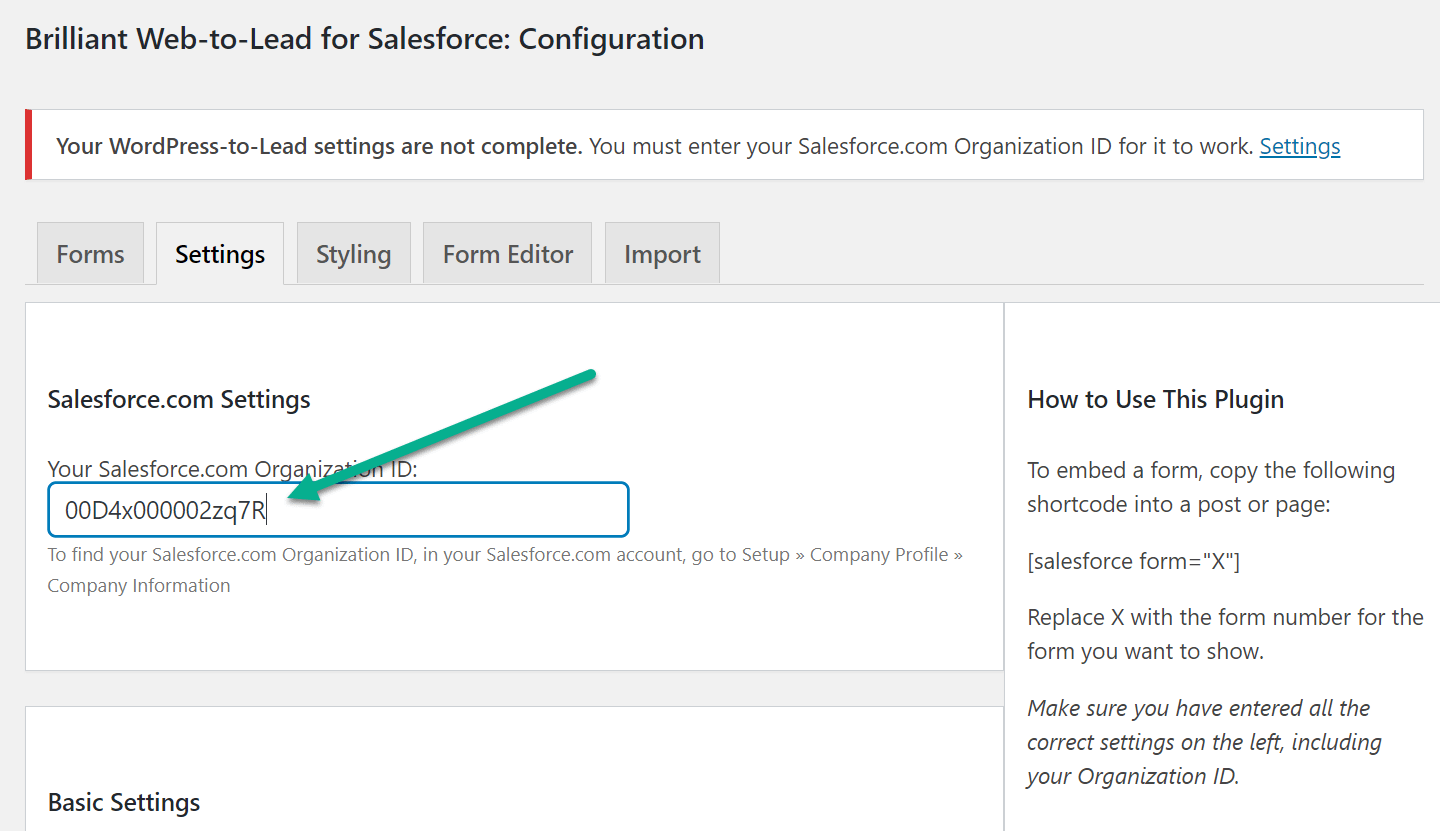This screenshot has height=831, width=1440.
Task: Go to the Form Editor tab
Action: 508,253
